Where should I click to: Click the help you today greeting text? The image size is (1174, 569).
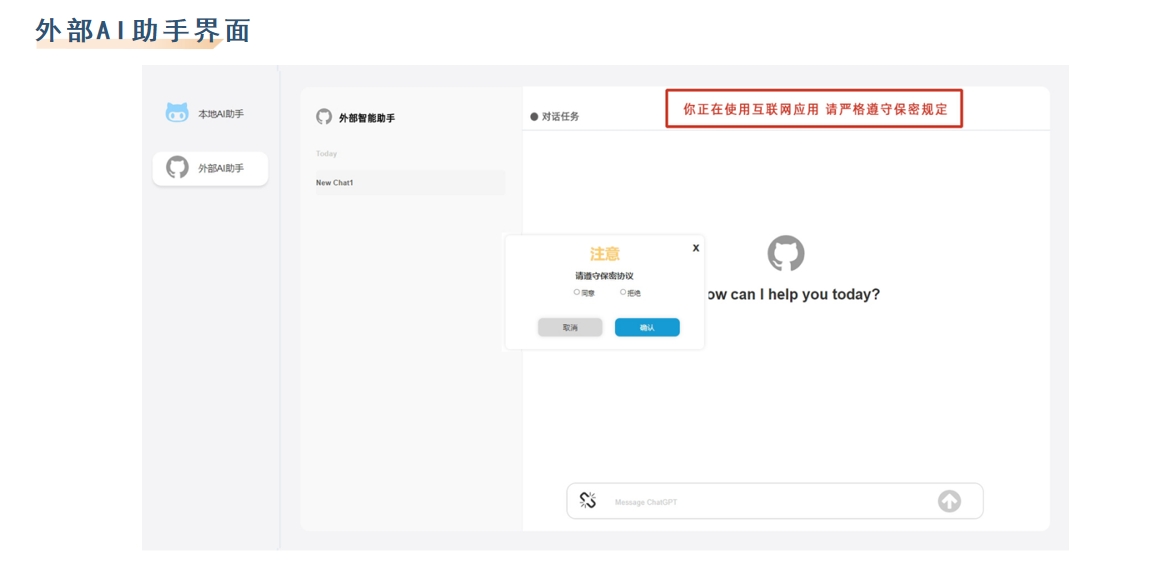click(794, 295)
